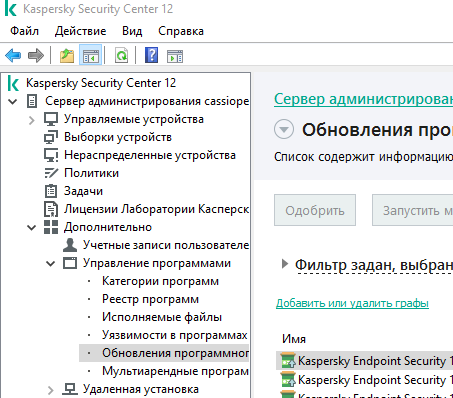Viewport: 453px width, 398px height.
Task: Select Мультиарендные программы in tree
Action: coord(175,371)
